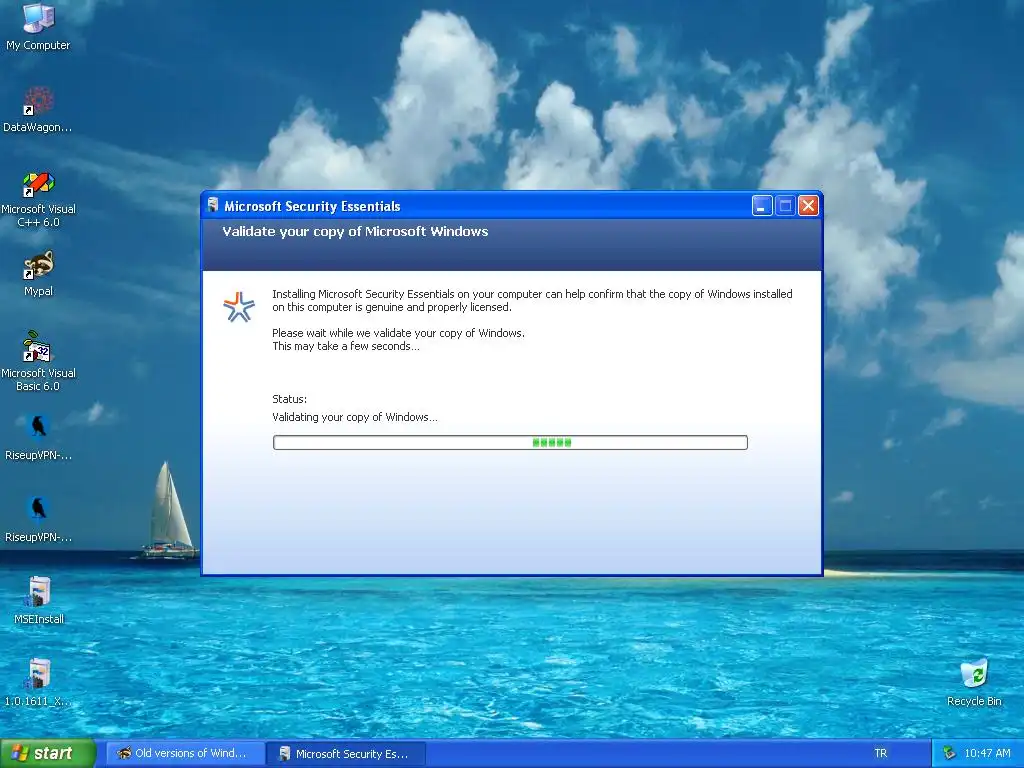Click the star logo in the validation dialog

[x=239, y=307]
